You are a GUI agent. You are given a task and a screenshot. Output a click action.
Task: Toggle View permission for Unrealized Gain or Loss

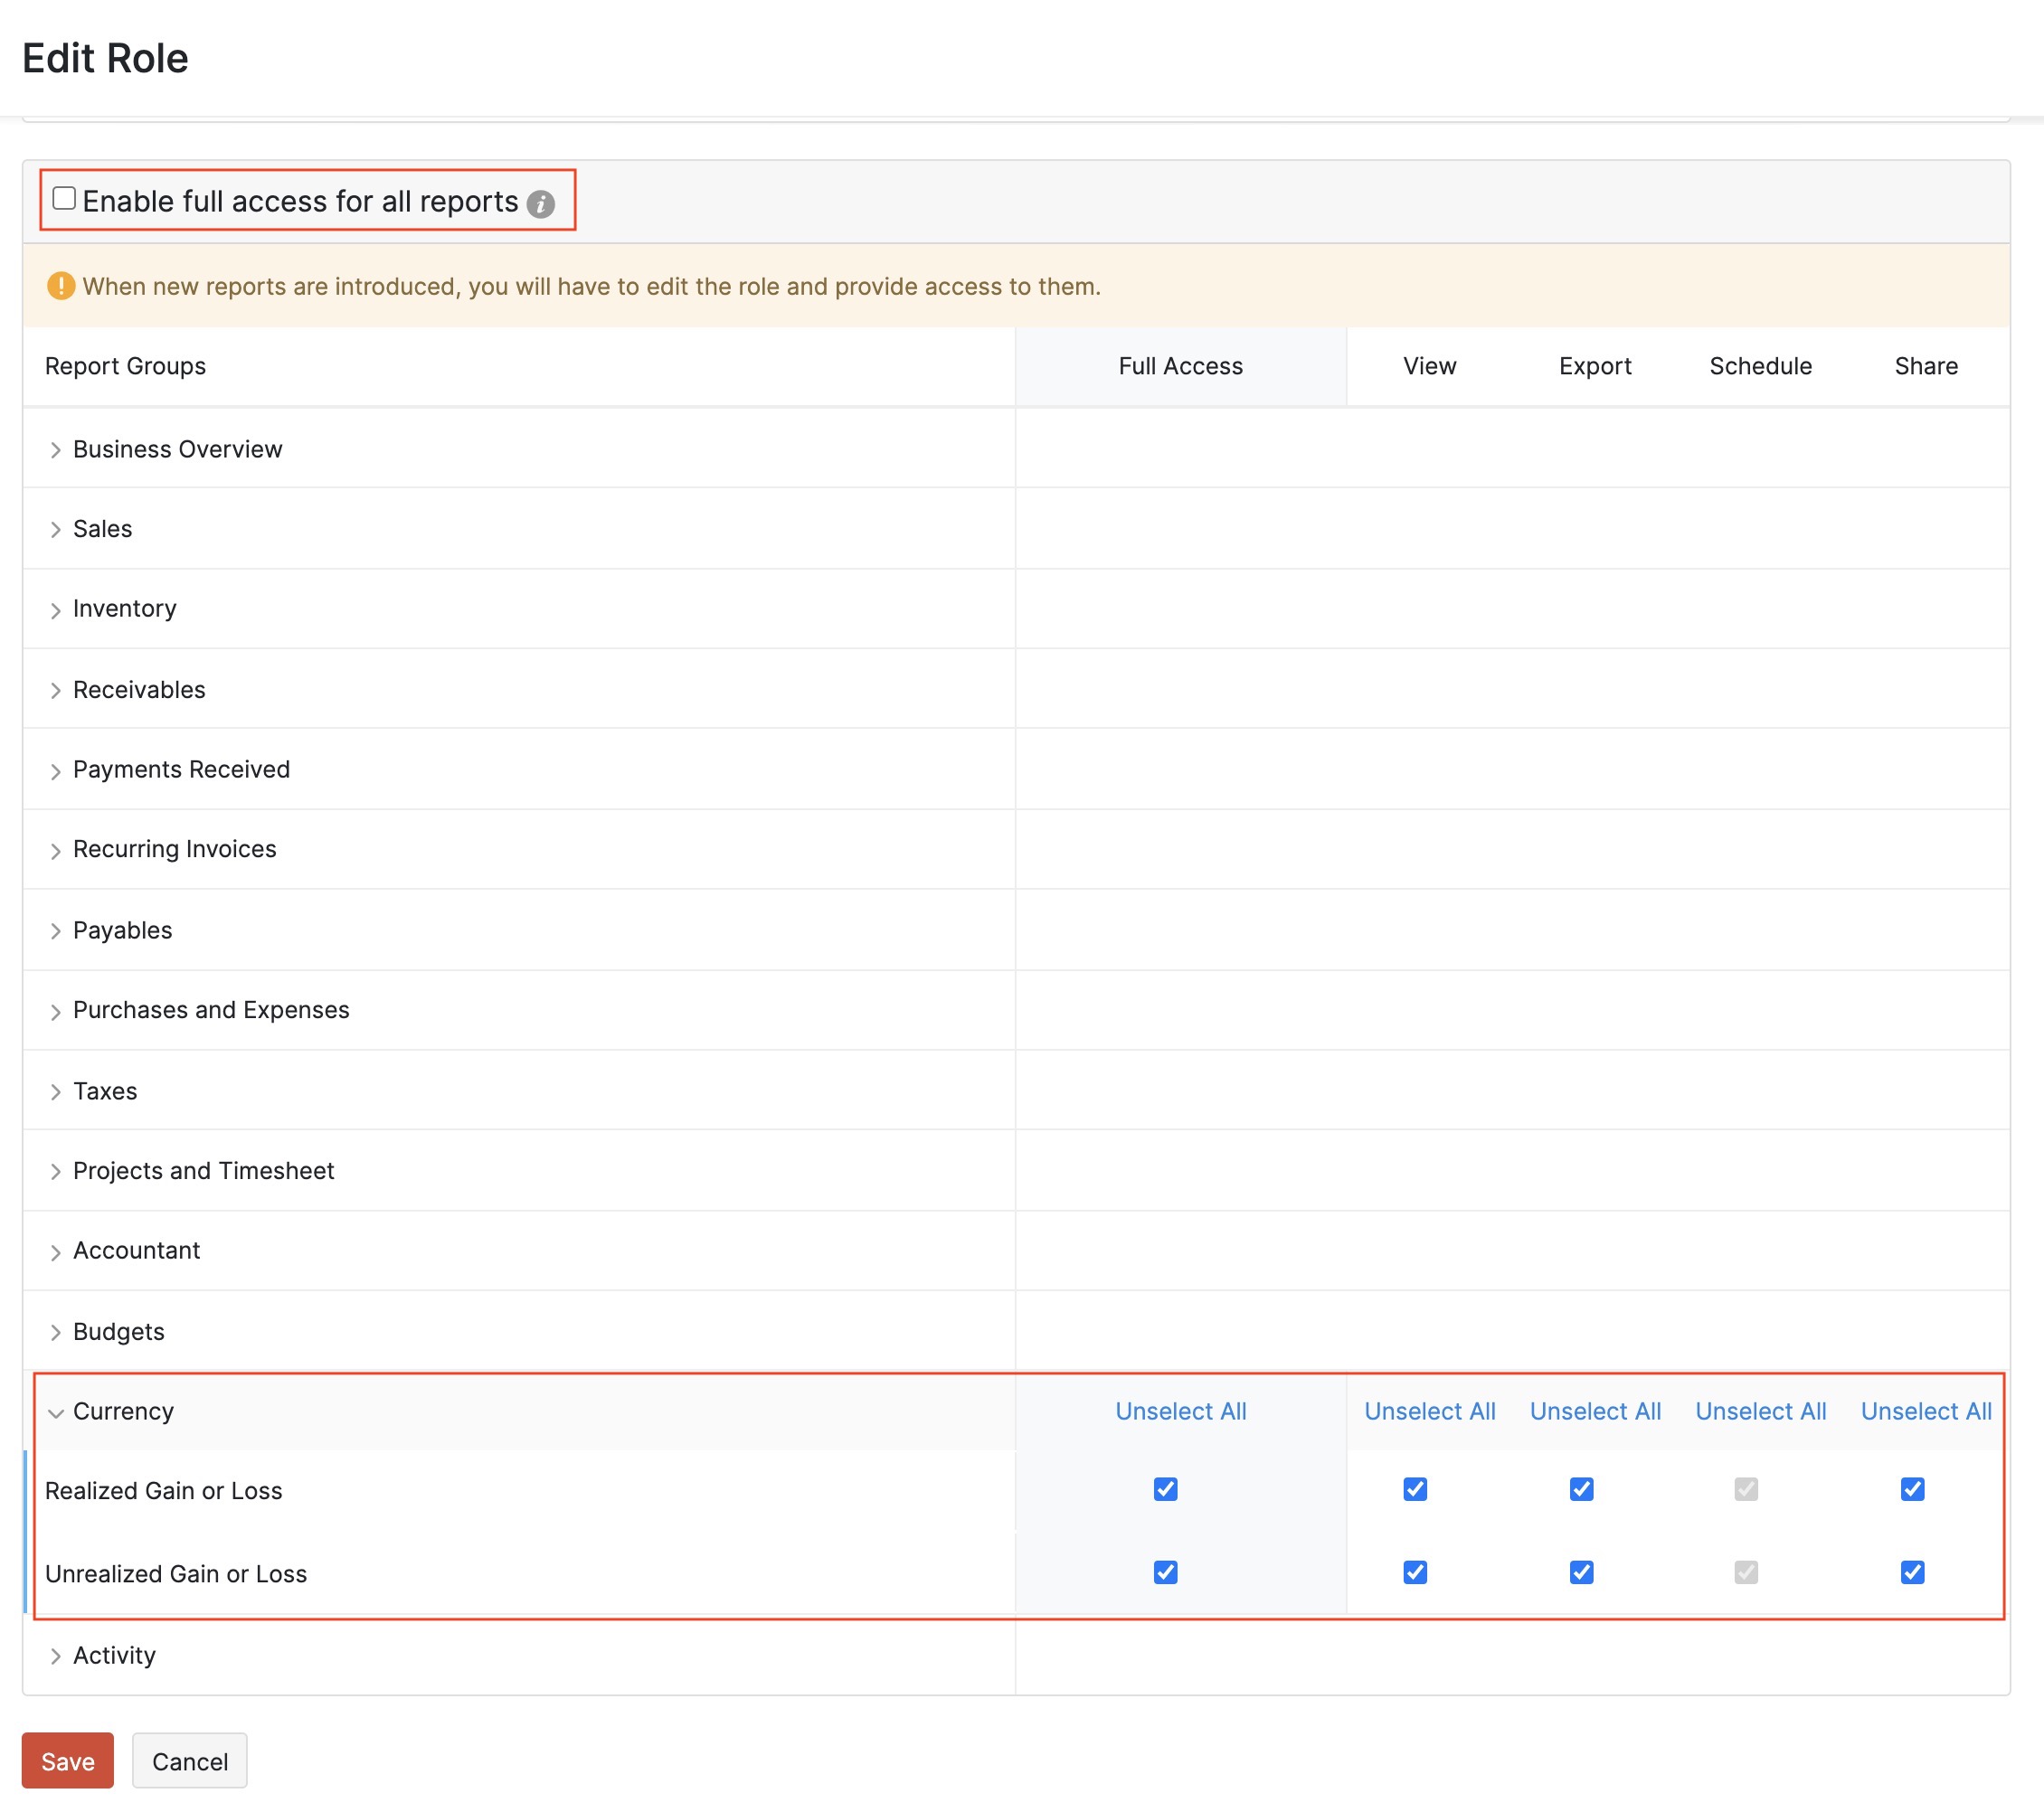tap(1414, 1573)
